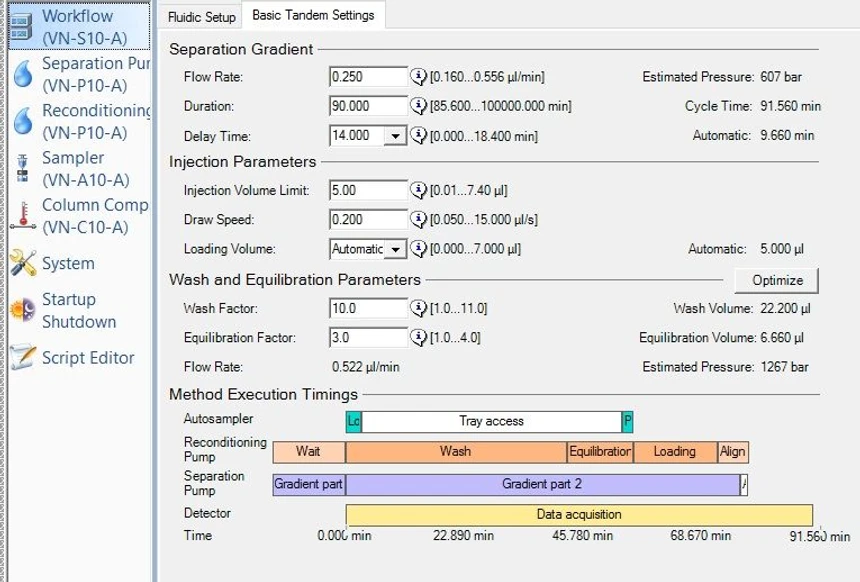This screenshot has width=860, height=582.
Task: Switch to the Basic Tandem Settings tab
Action: point(312,16)
